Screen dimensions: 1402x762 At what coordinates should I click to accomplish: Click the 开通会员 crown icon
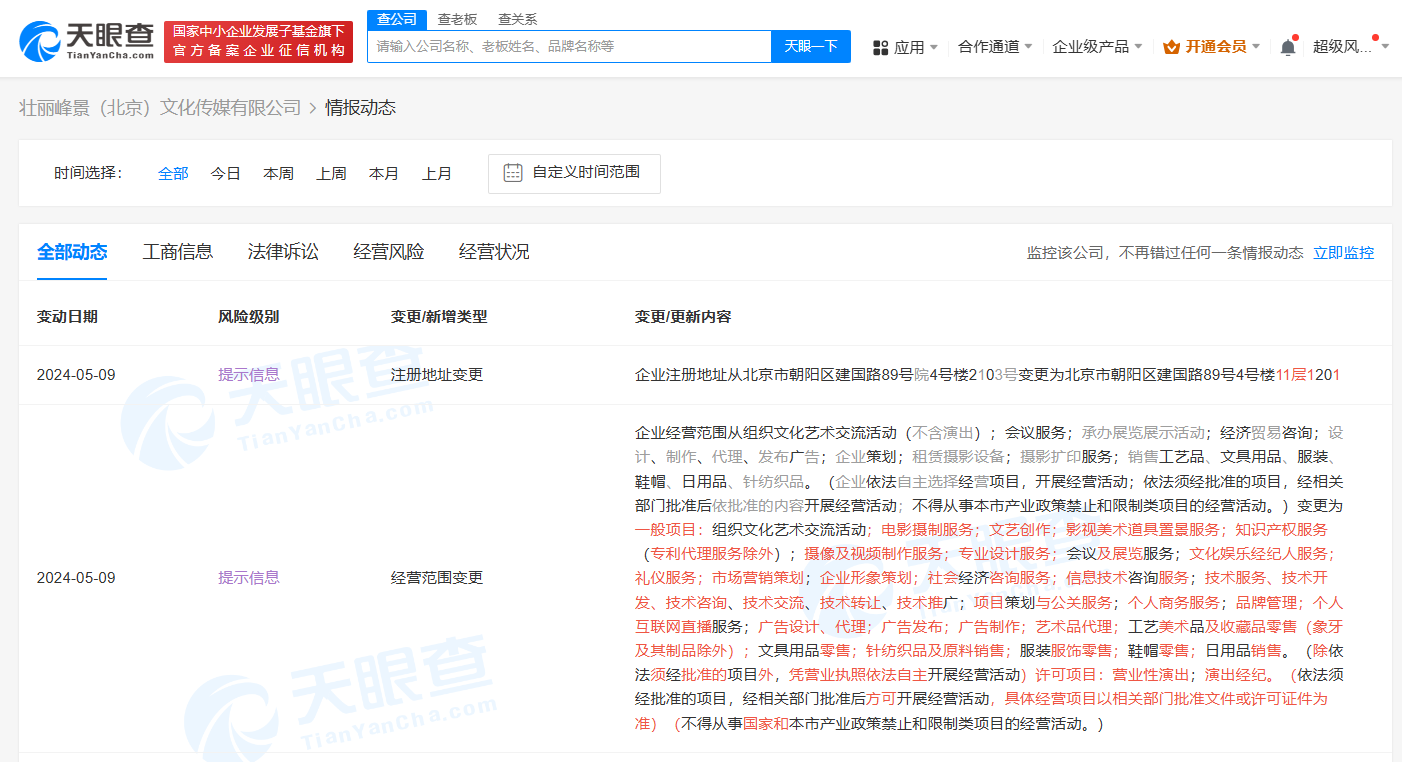pos(1172,47)
